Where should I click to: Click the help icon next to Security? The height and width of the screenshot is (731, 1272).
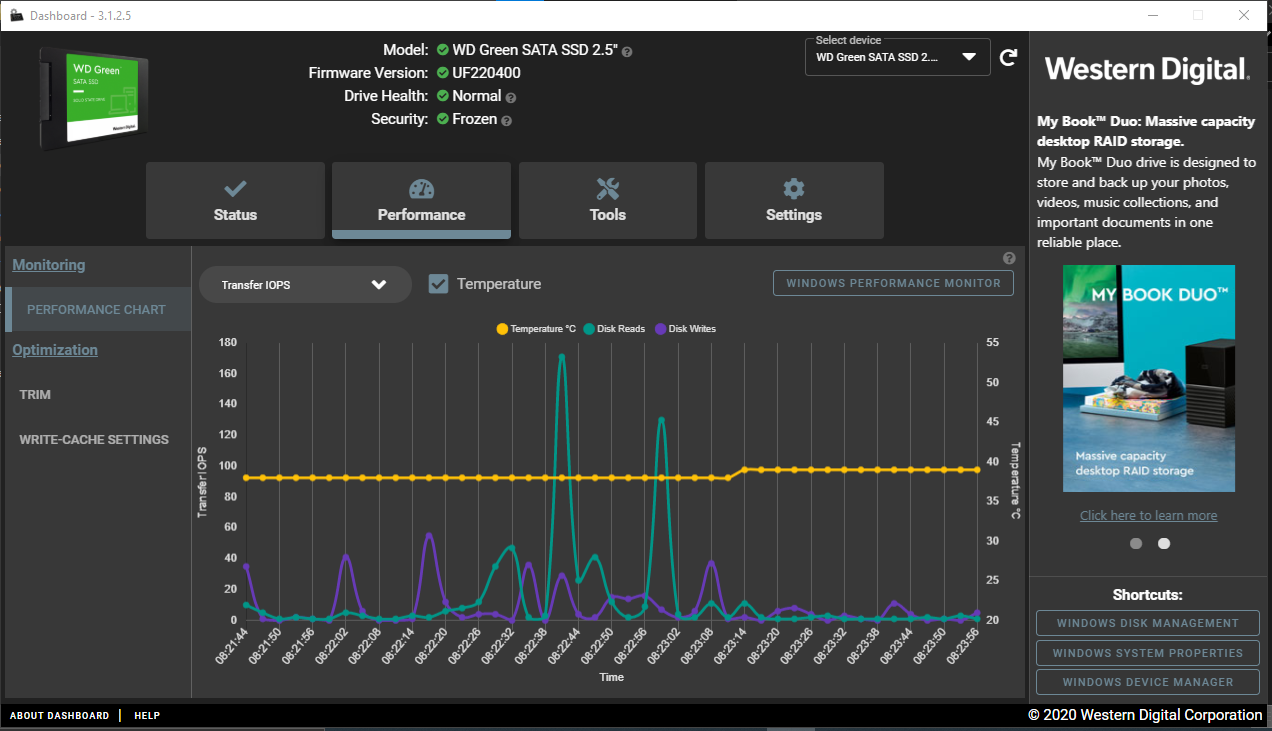[506, 121]
